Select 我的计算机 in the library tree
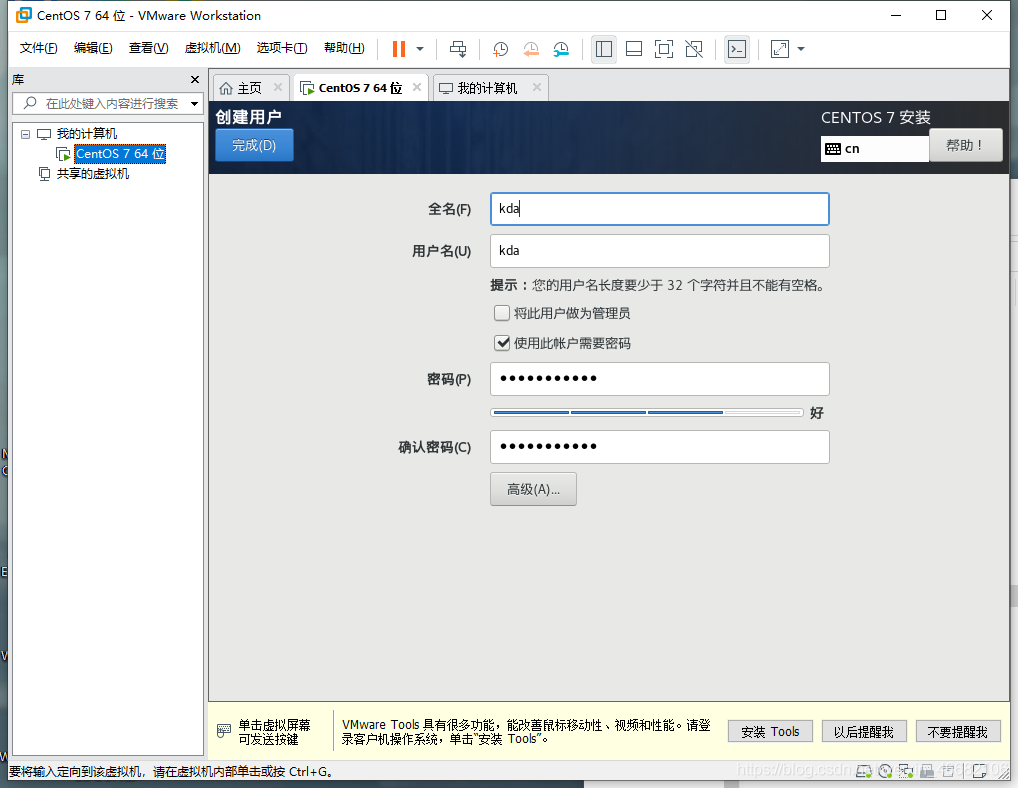This screenshot has width=1018, height=788. tap(86, 134)
